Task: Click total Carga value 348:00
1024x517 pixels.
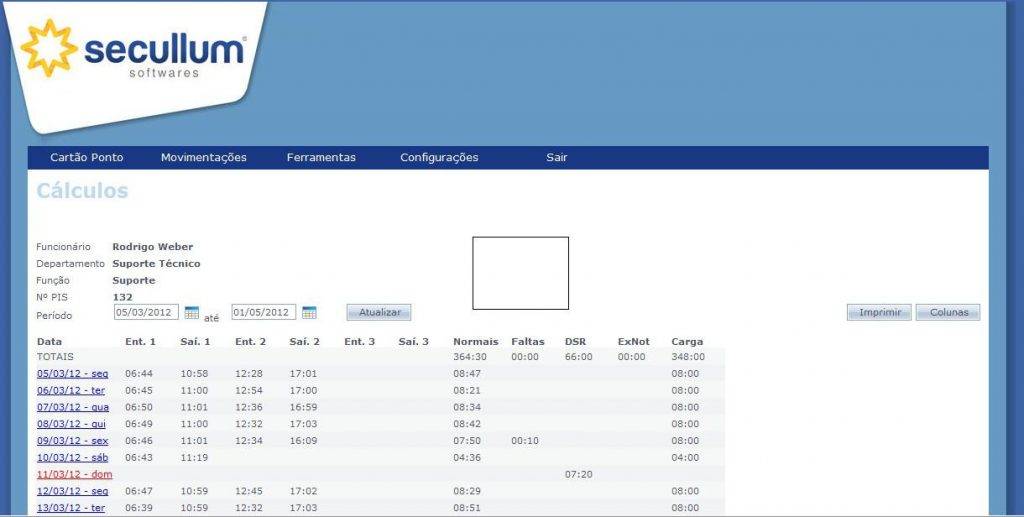Action: pyautogui.click(x=688, y=357)
